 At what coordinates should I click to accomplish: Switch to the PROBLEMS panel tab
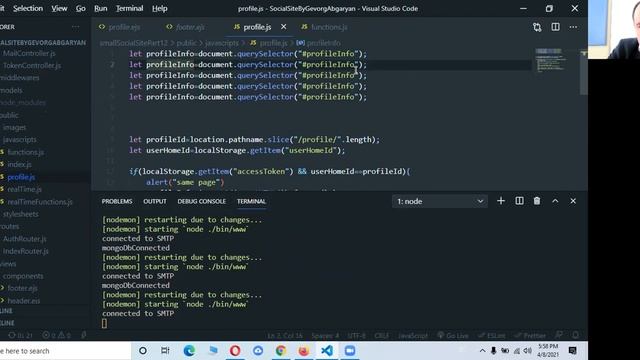click(x=117, y=201)
